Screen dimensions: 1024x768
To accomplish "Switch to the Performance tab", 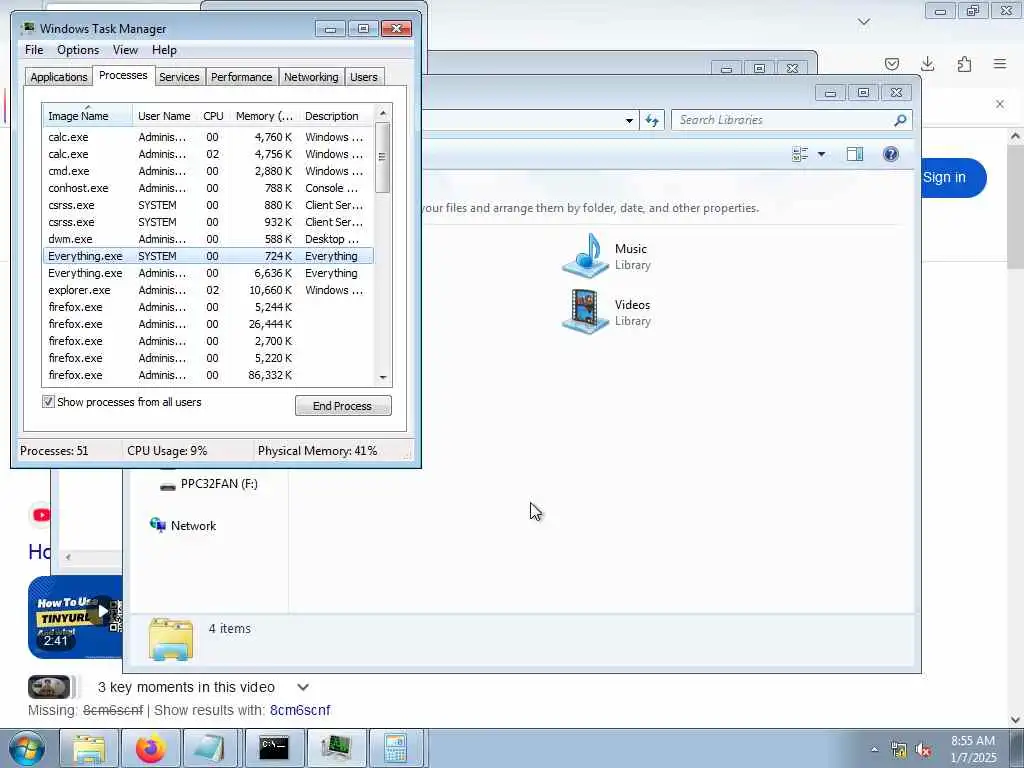I will 241,77.
